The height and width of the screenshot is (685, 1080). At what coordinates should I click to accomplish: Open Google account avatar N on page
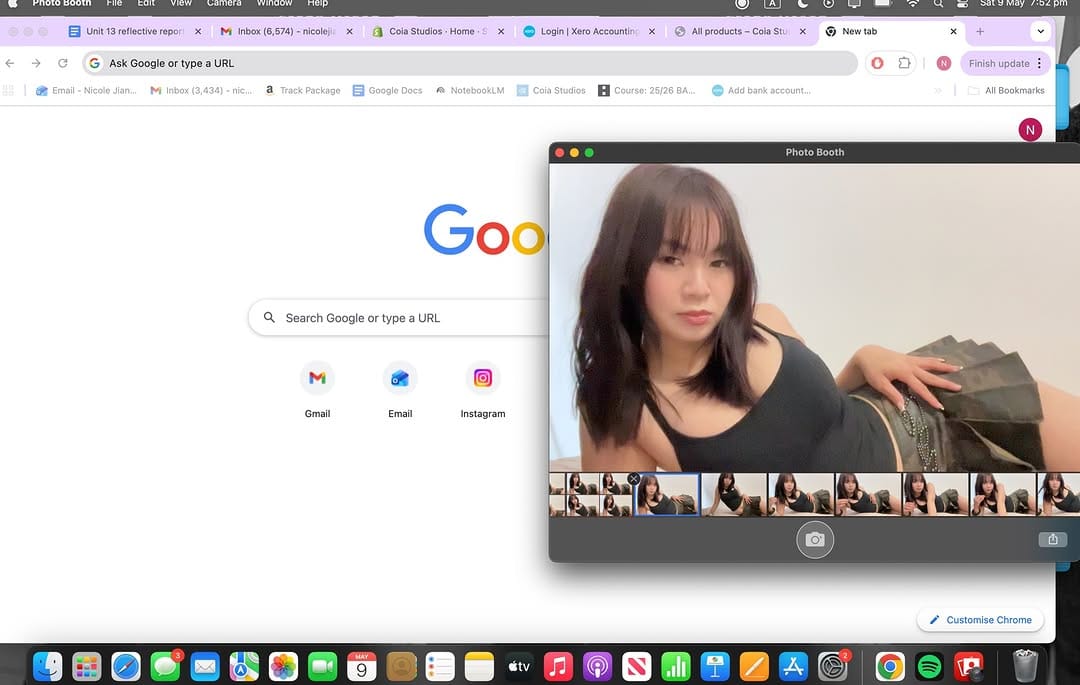click(x=1030, y=129)
